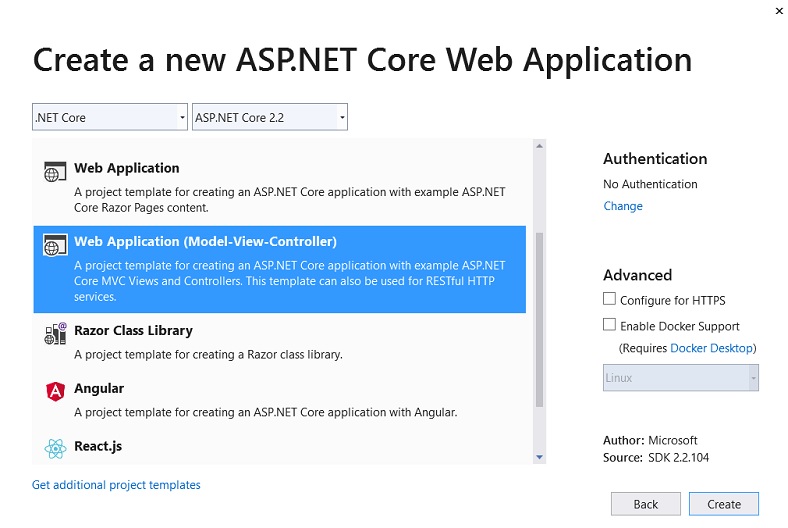
Task: Click the Angular template description text
Action: (265, 412)
